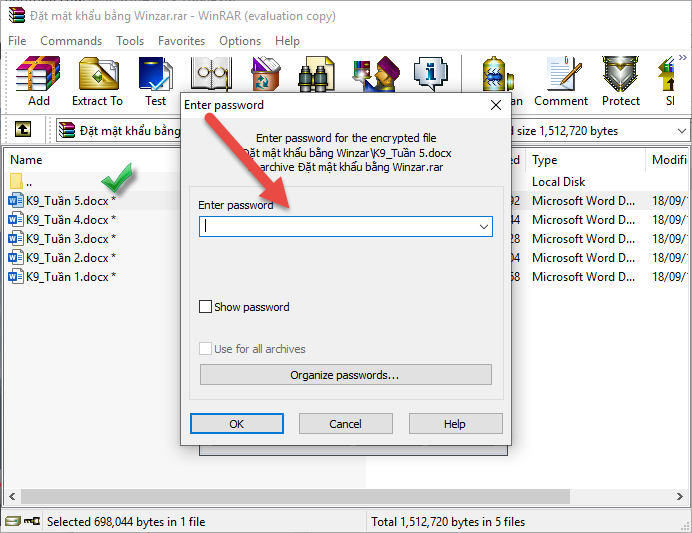Open the File menu
Viewport: 692px width, 533px height.
17,41
